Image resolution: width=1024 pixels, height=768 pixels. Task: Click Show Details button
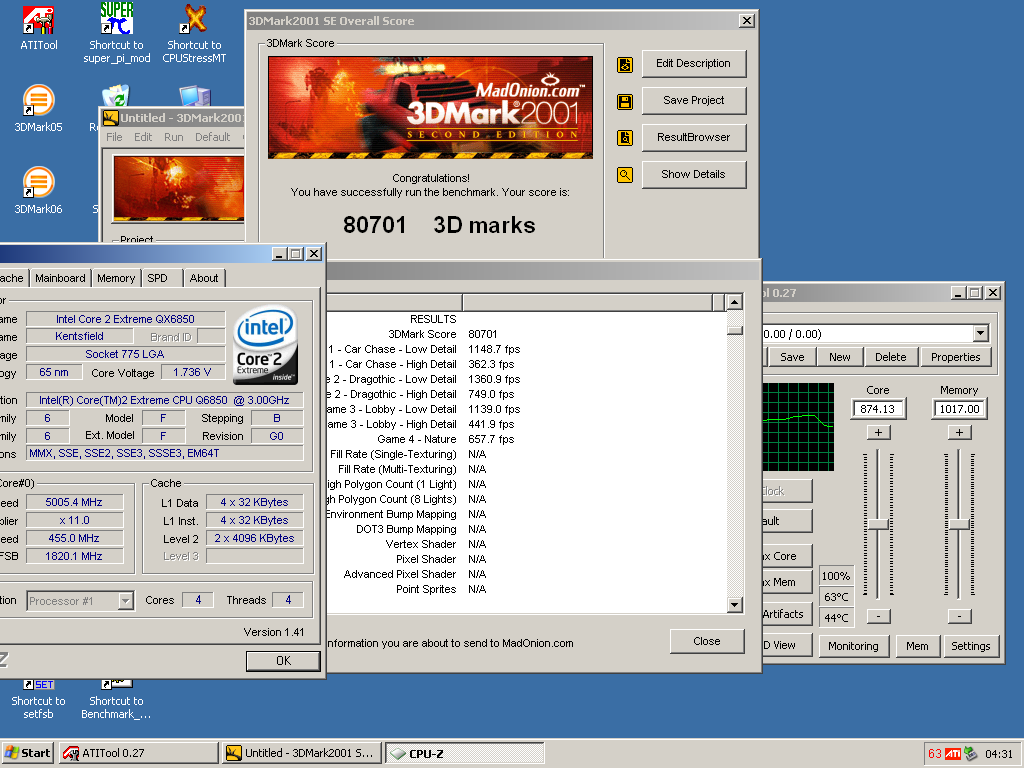coord(694,174)
